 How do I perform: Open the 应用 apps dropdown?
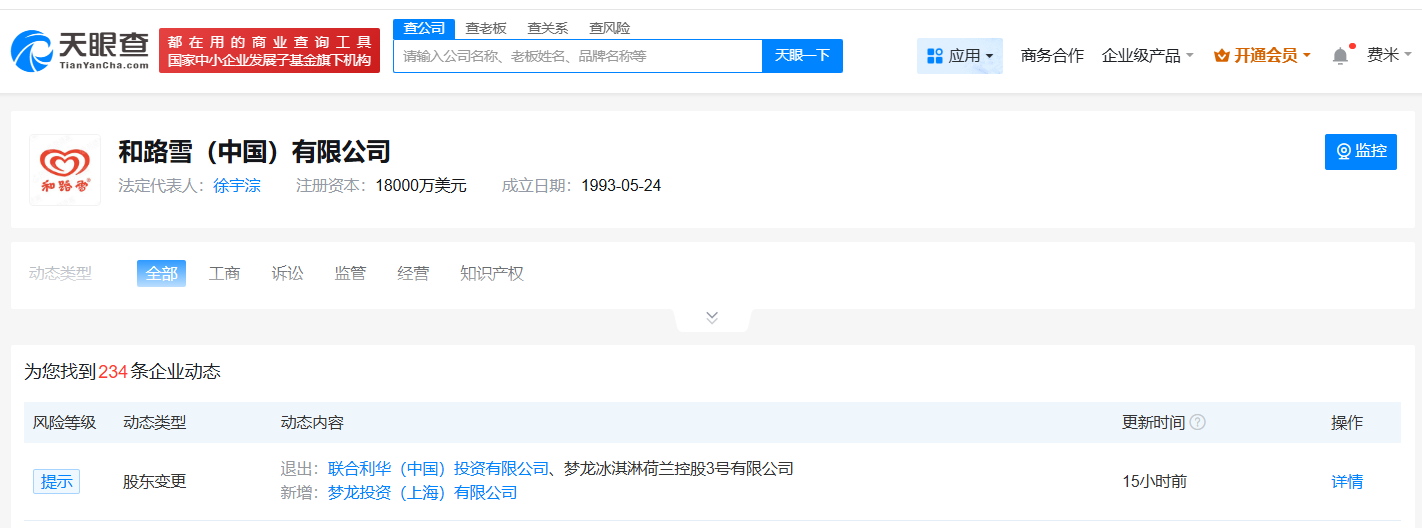pos(960,56)
